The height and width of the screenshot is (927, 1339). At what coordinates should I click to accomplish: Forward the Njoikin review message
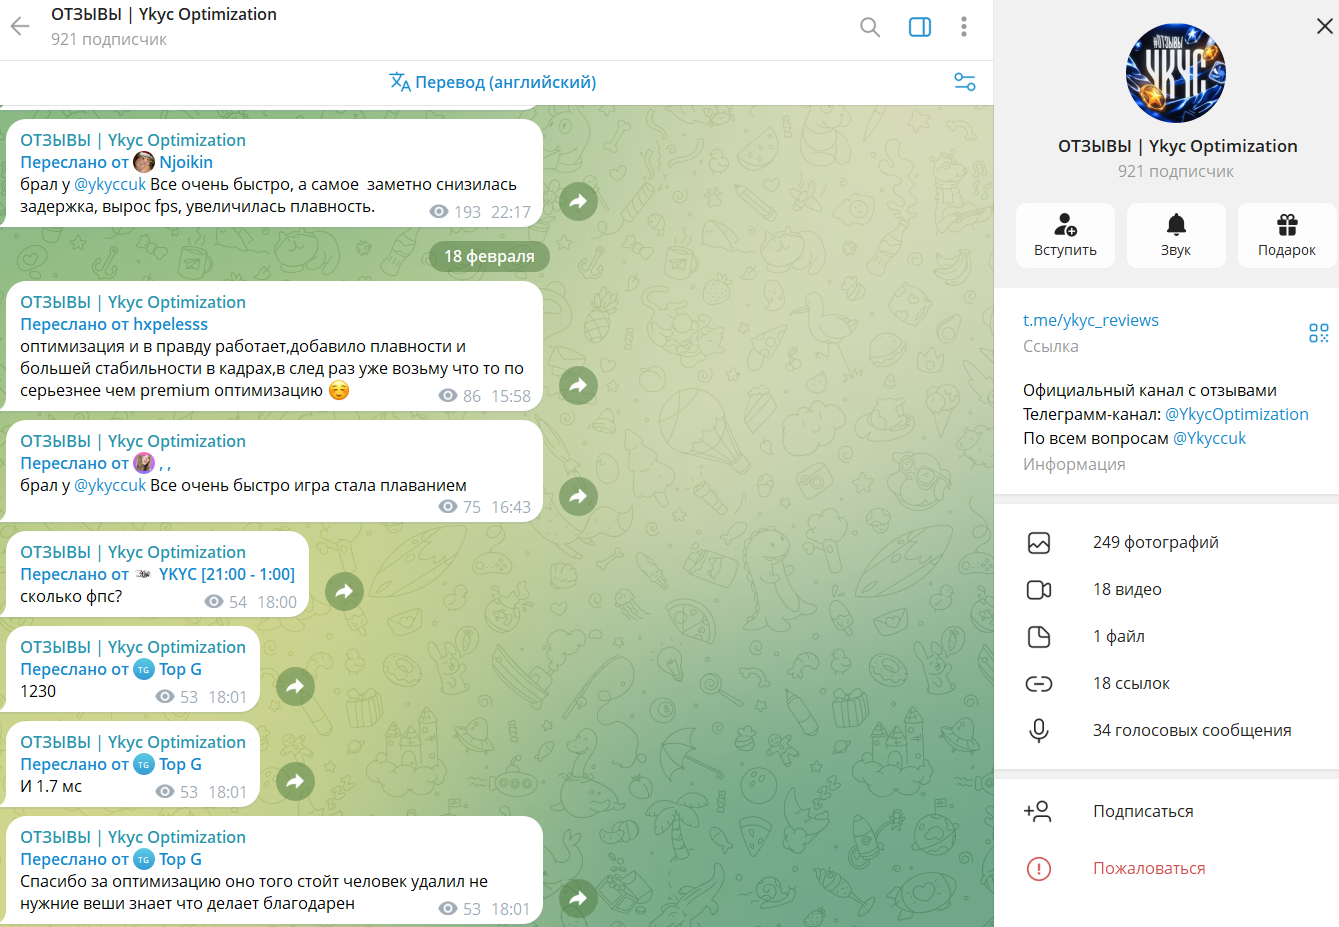tap(578, 201)
